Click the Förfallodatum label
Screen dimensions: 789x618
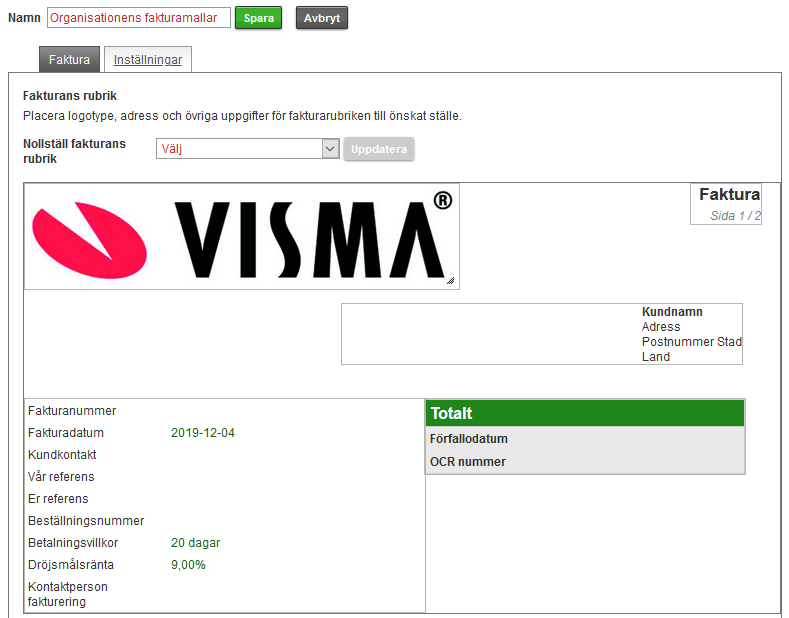[x=468, y=439]
